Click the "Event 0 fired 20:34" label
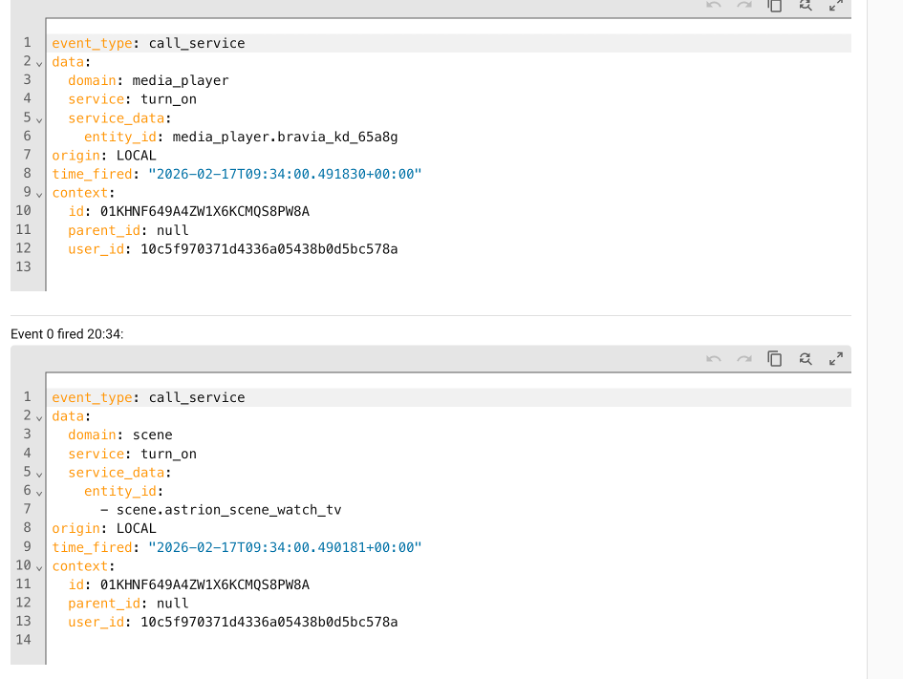Screen dimensions: 904x680 [67, 334]
